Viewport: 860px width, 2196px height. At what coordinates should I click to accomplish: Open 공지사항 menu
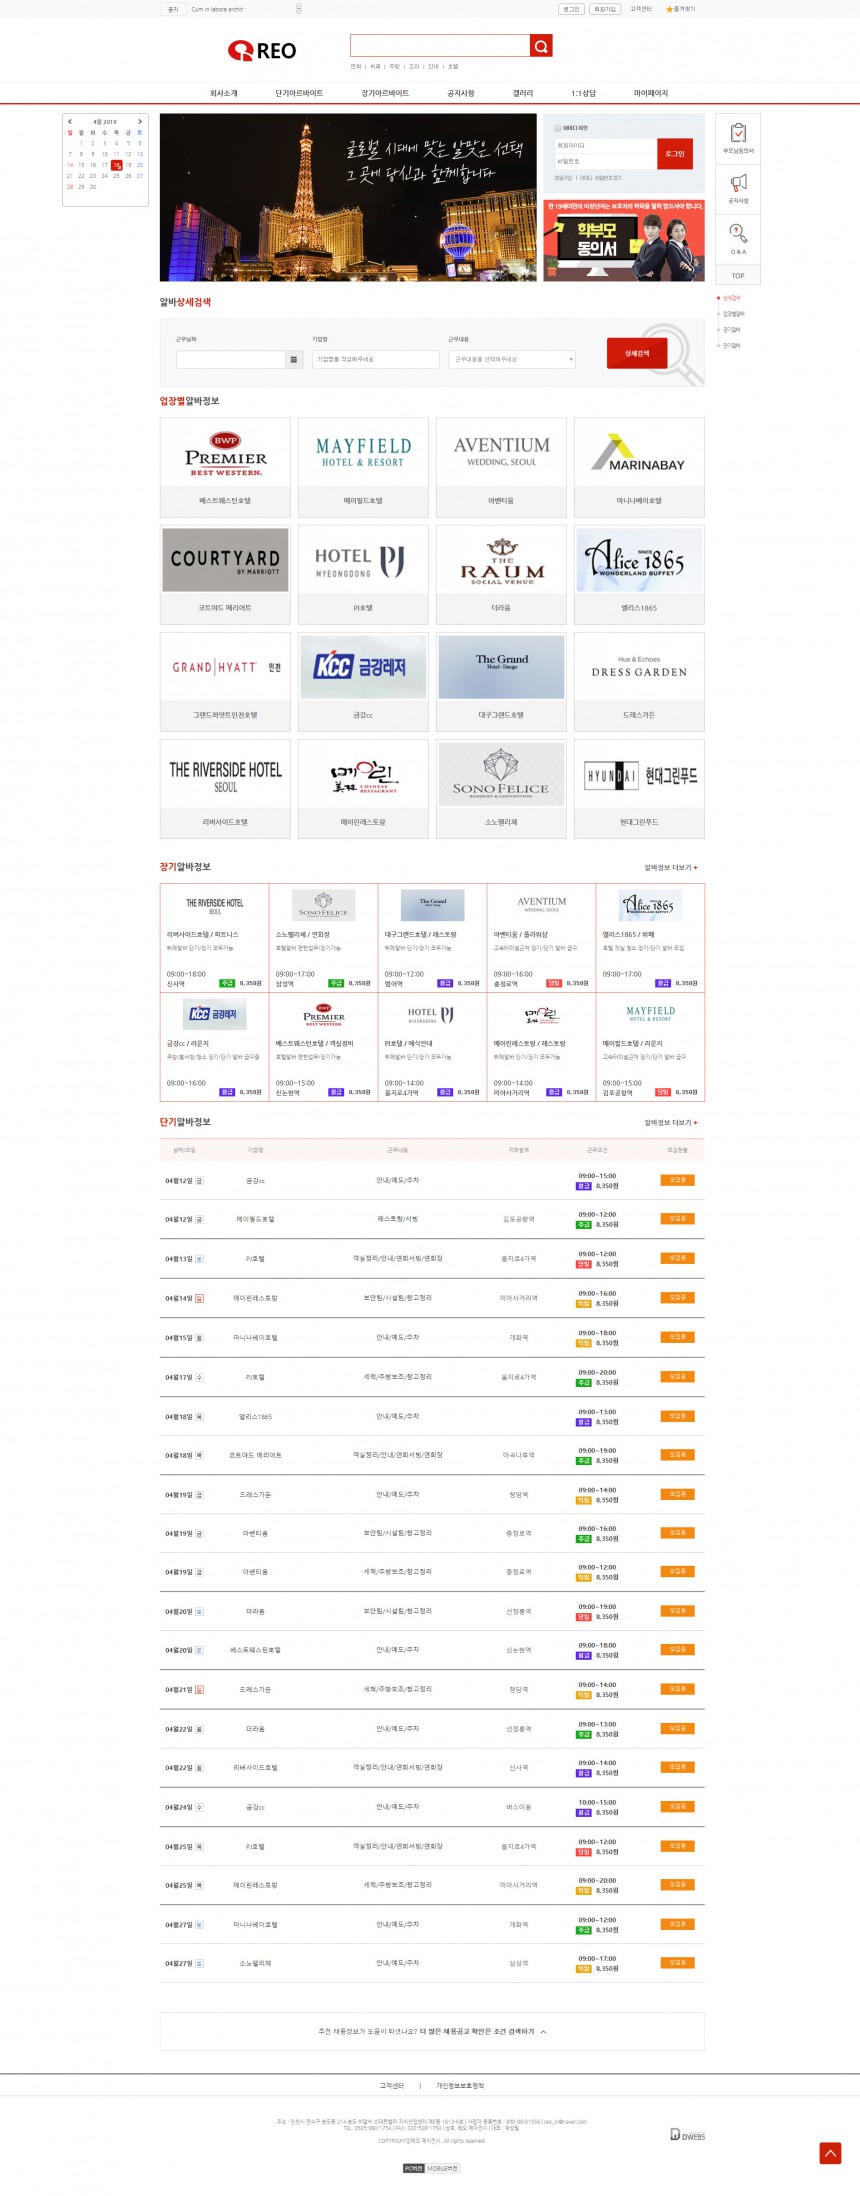click(461, 93)
